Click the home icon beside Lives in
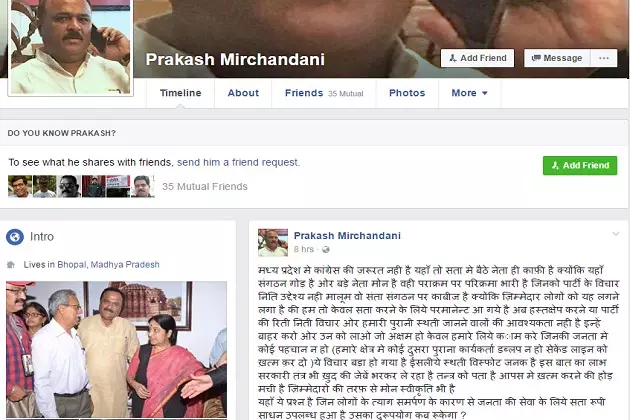 click(11, 265)
